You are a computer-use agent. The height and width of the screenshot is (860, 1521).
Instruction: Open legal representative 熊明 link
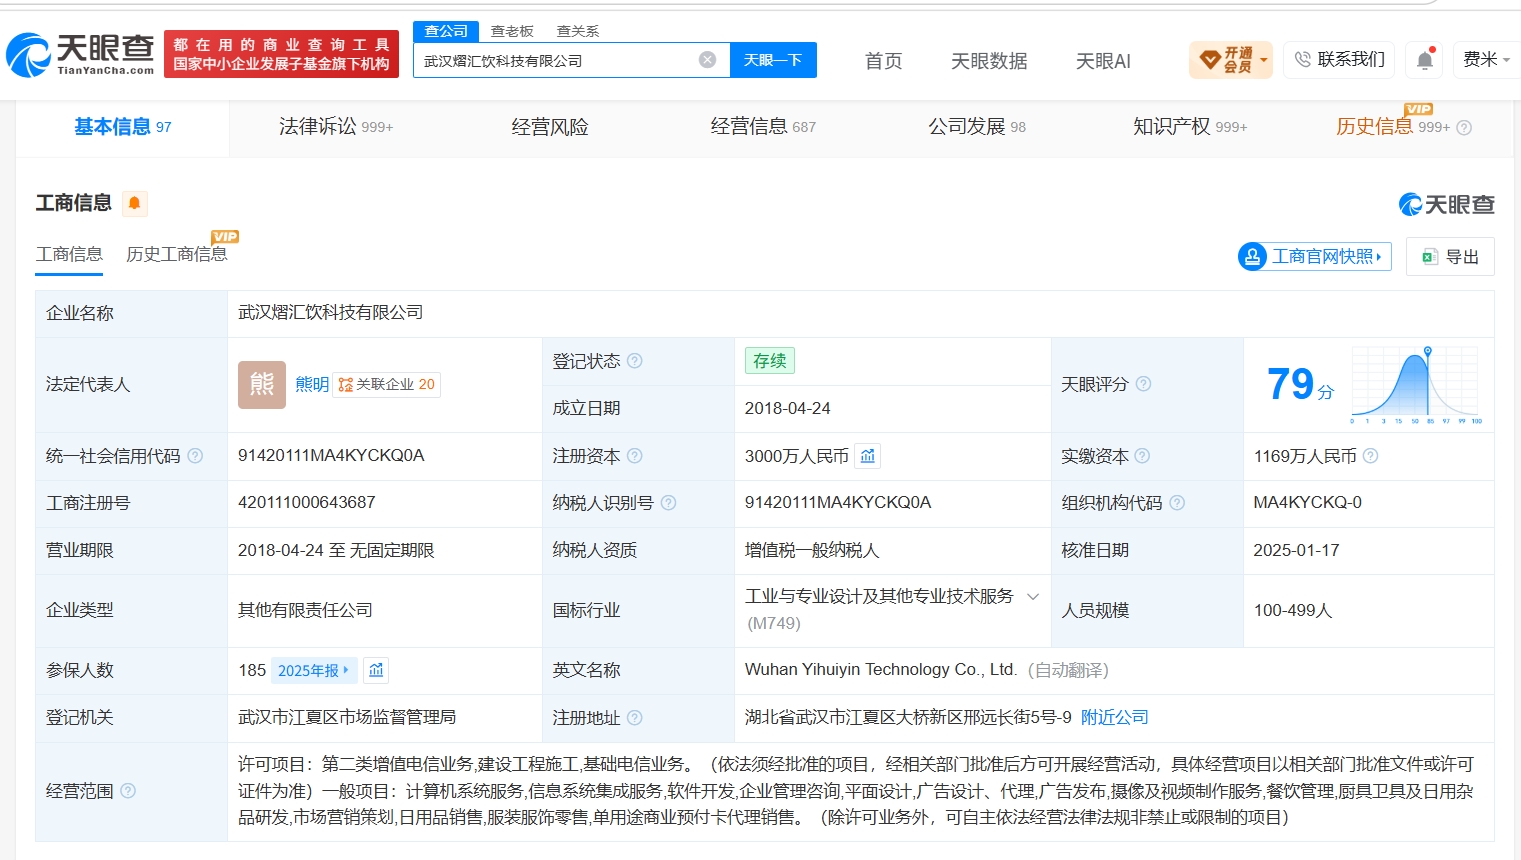(x=312, y=385)
